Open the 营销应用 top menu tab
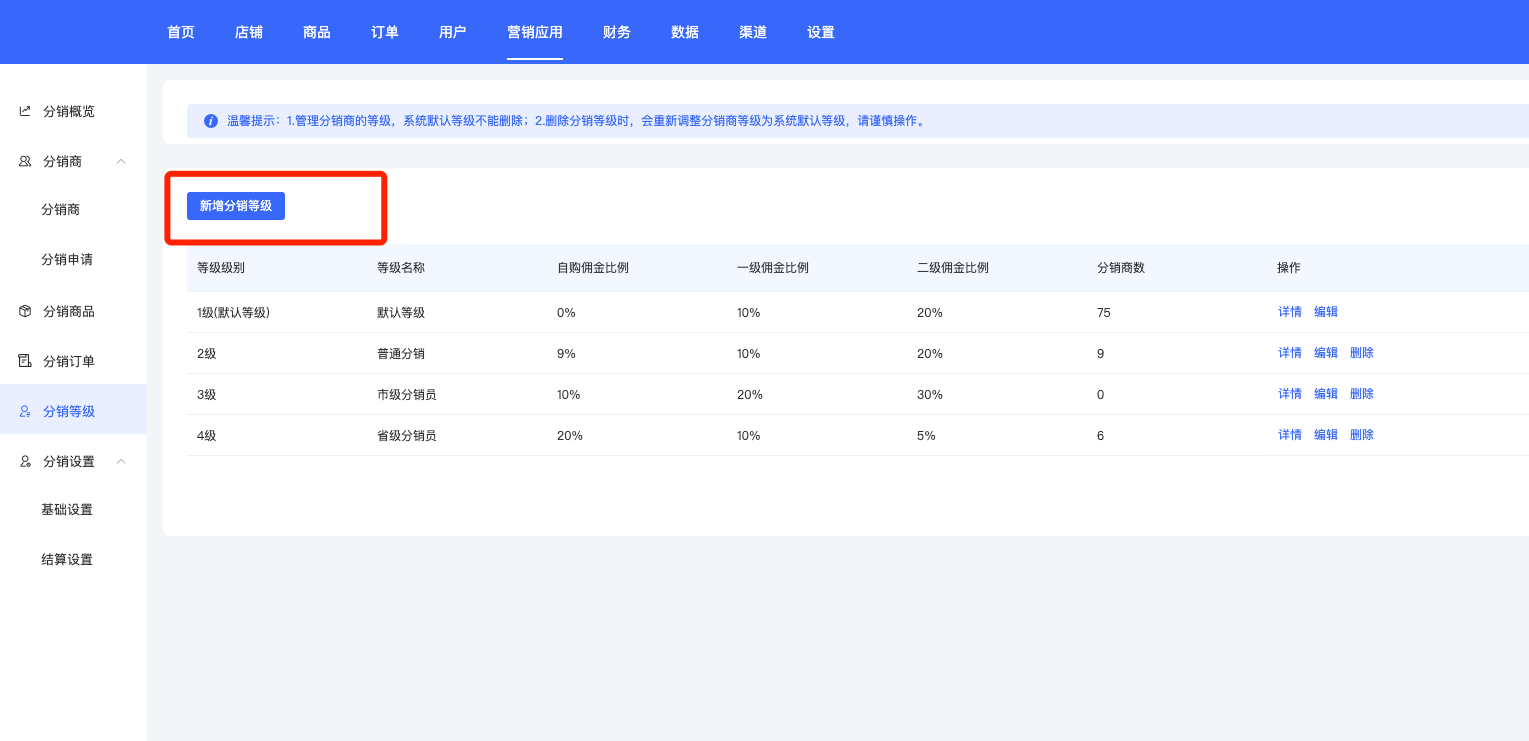The width and height of the screenshot is (1529, 741). (534, 32)
